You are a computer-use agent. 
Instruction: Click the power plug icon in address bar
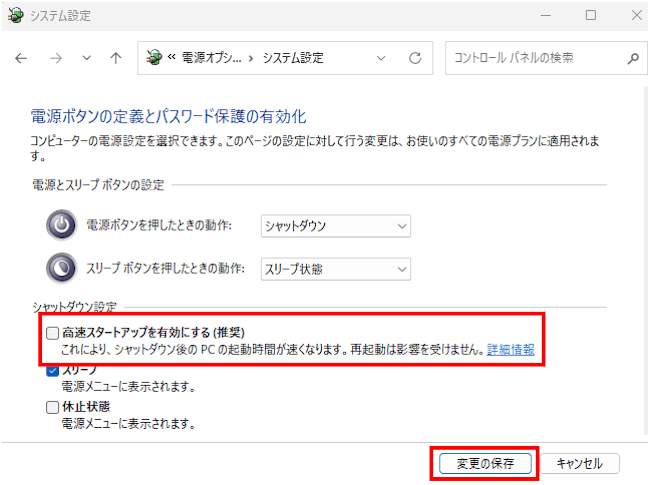coord(154,58)
